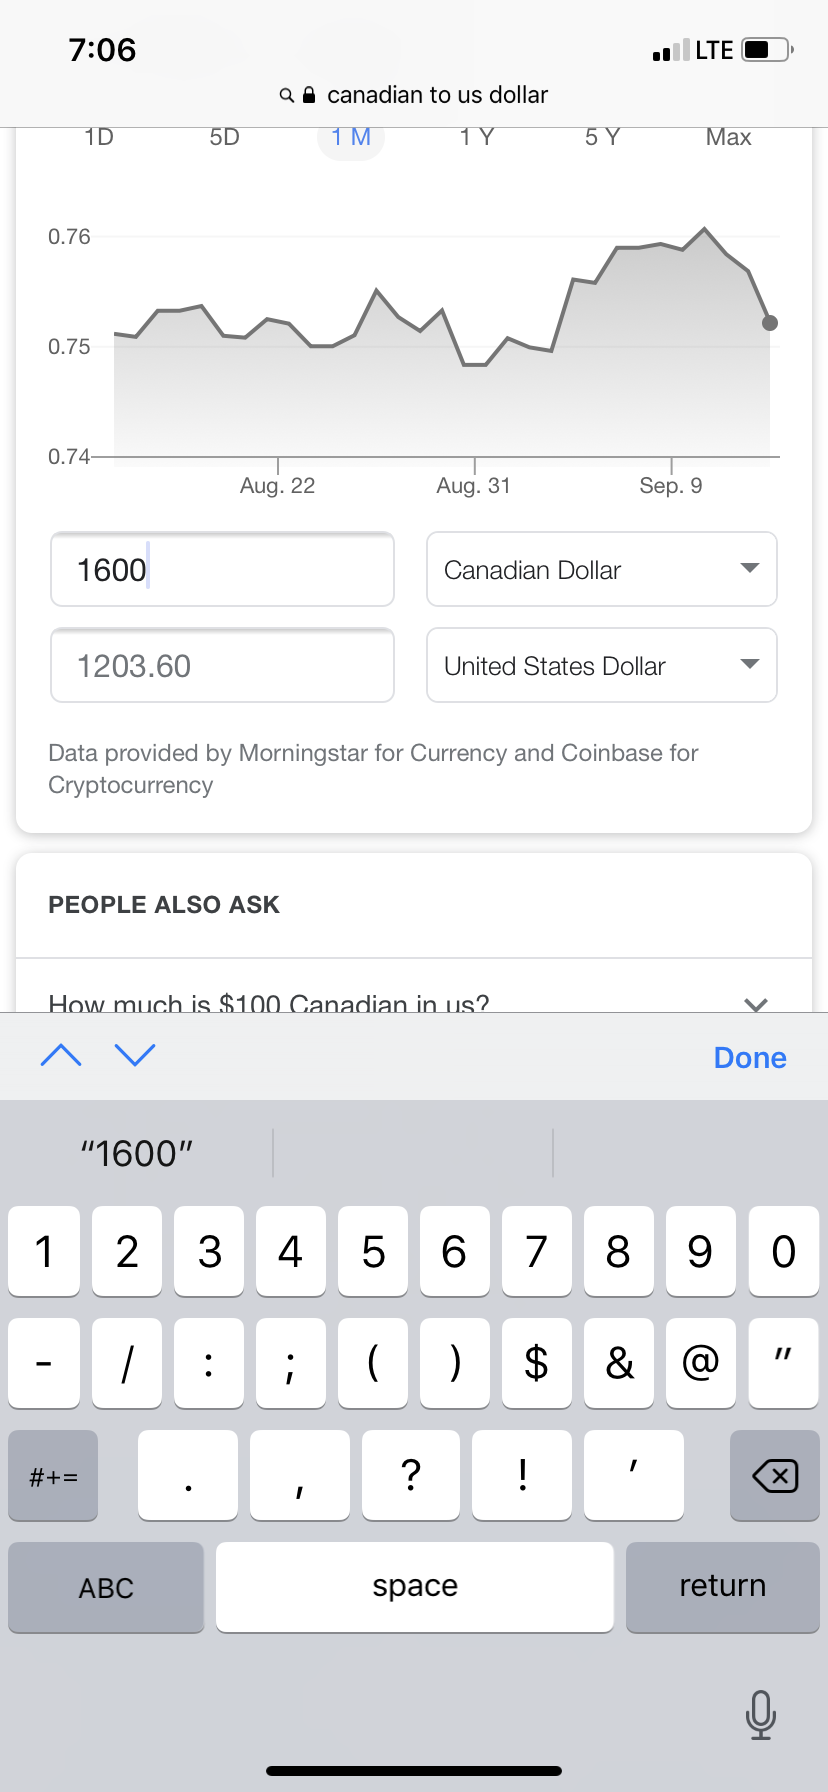Tap the padlock icon in address bar
Screen dimensions: 828x1792
pos(309,95)
